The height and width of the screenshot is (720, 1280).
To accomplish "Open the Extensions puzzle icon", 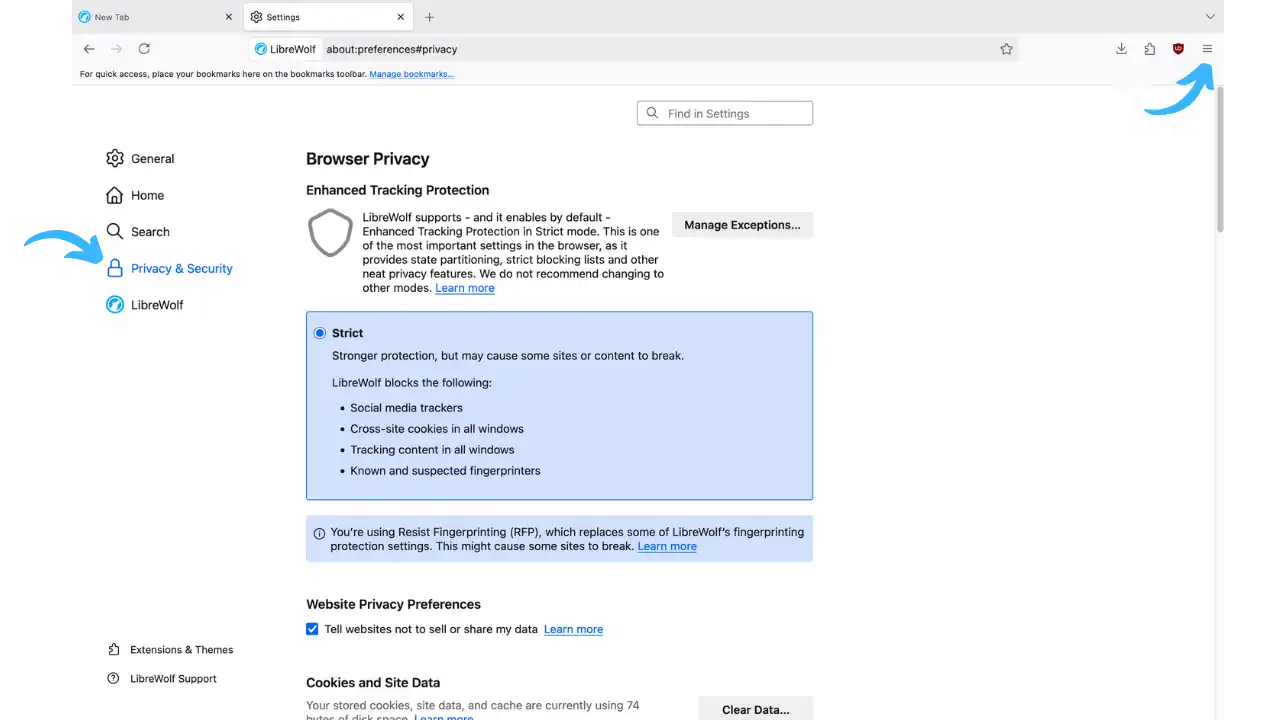I will [1150, 49].
